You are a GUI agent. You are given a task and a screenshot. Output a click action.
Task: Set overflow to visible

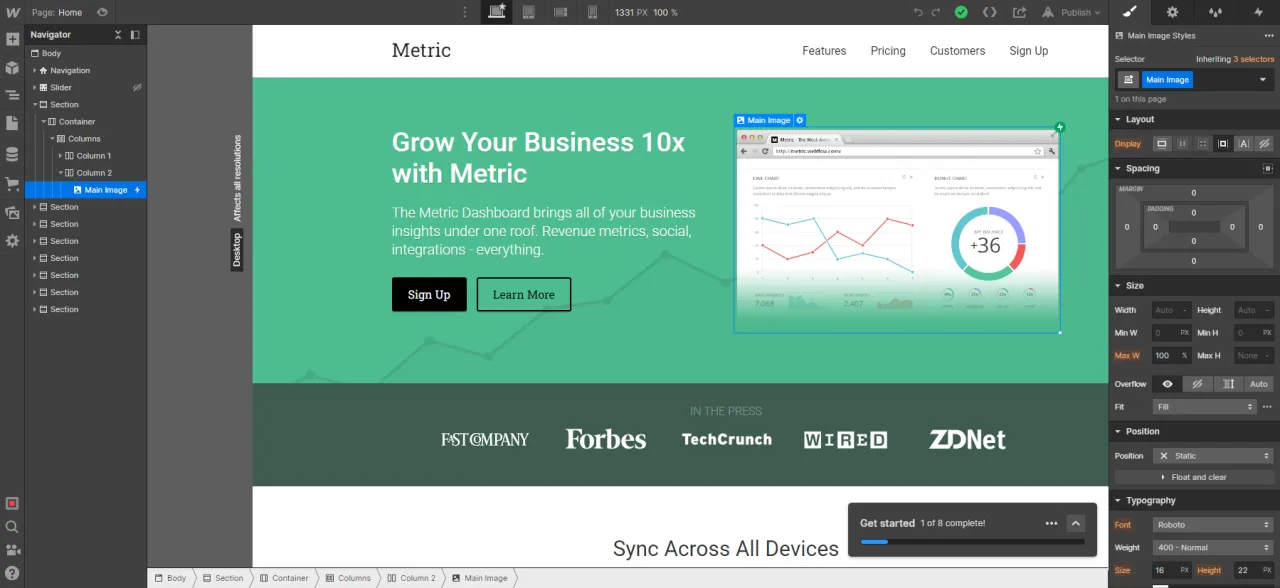point(1167,384)
